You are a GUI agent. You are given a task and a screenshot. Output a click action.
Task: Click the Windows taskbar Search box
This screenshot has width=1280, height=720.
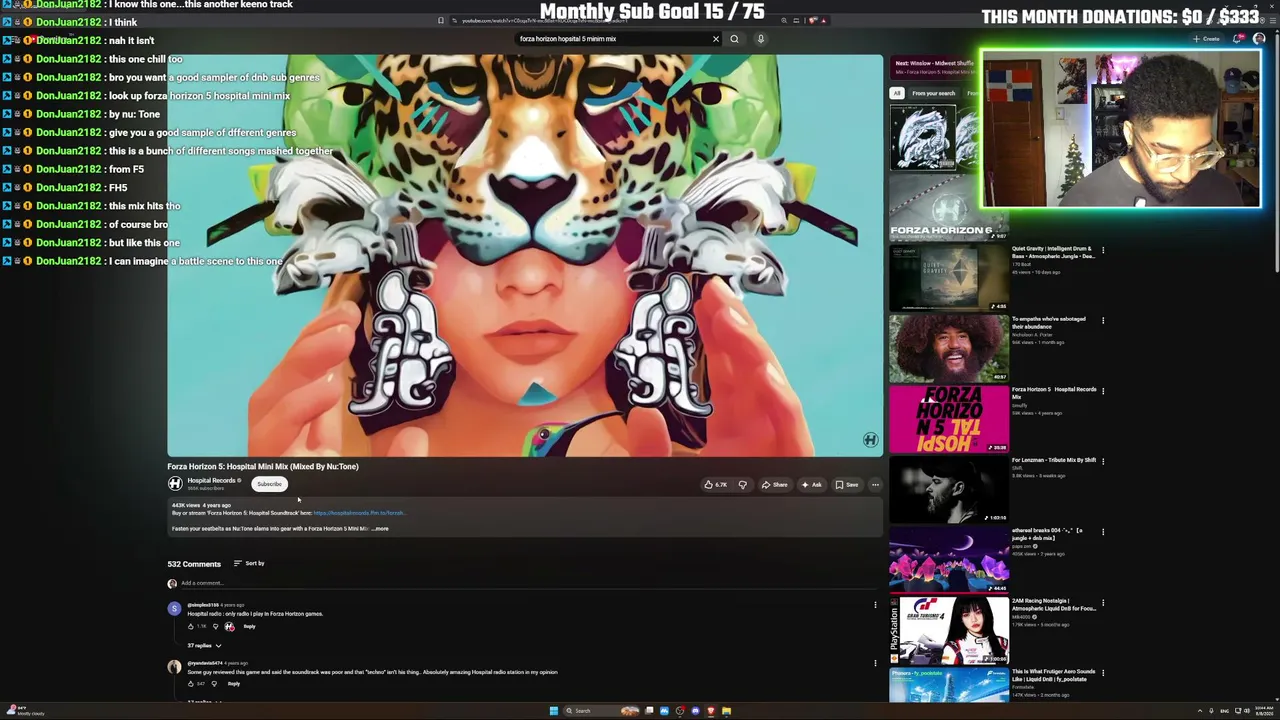coord(602,711)
